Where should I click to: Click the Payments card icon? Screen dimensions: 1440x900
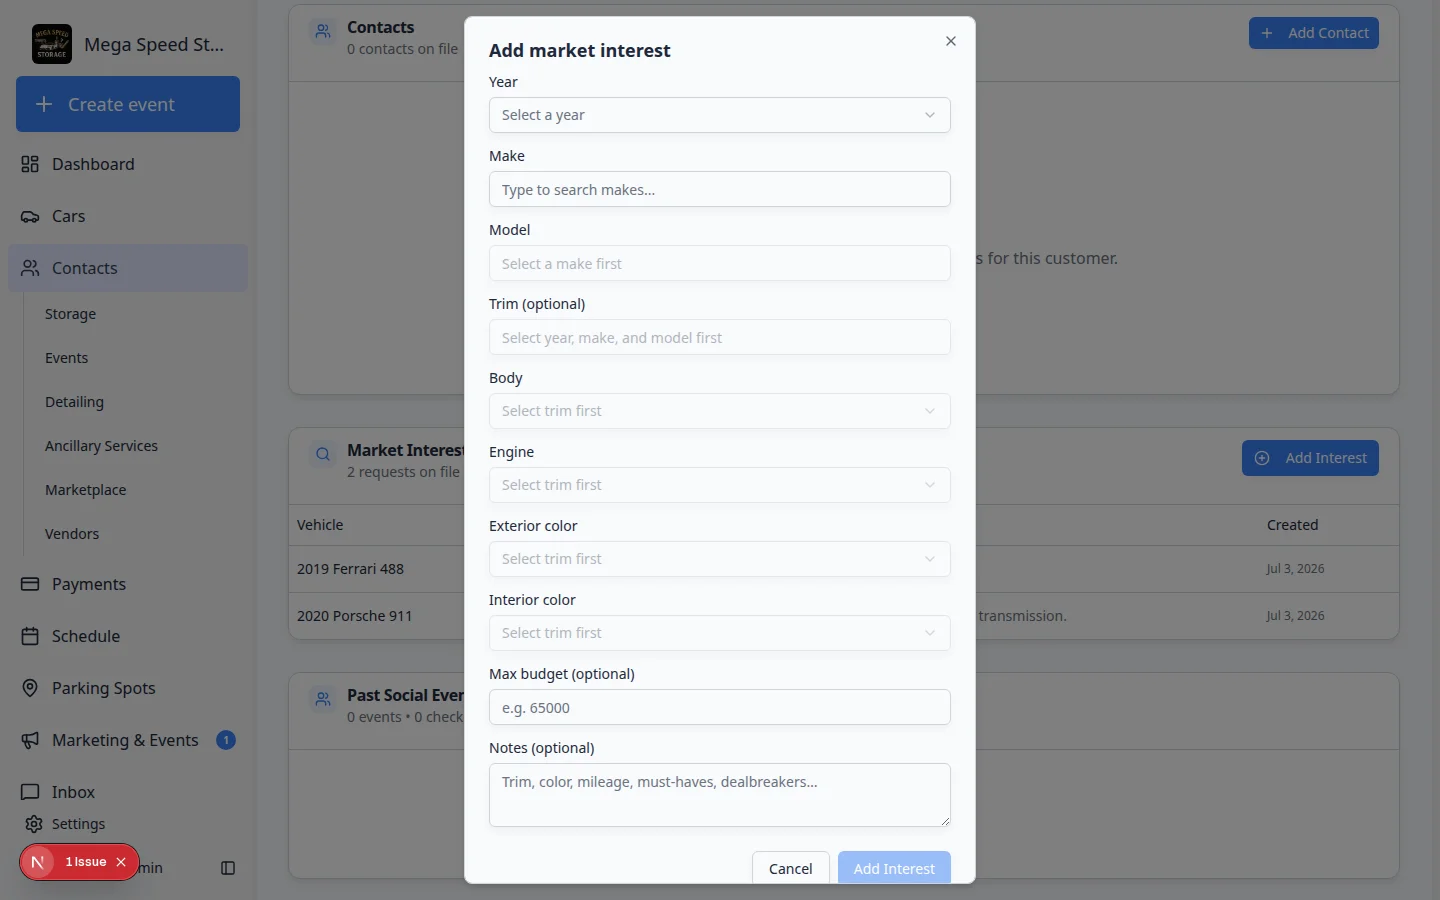point(30,584)
